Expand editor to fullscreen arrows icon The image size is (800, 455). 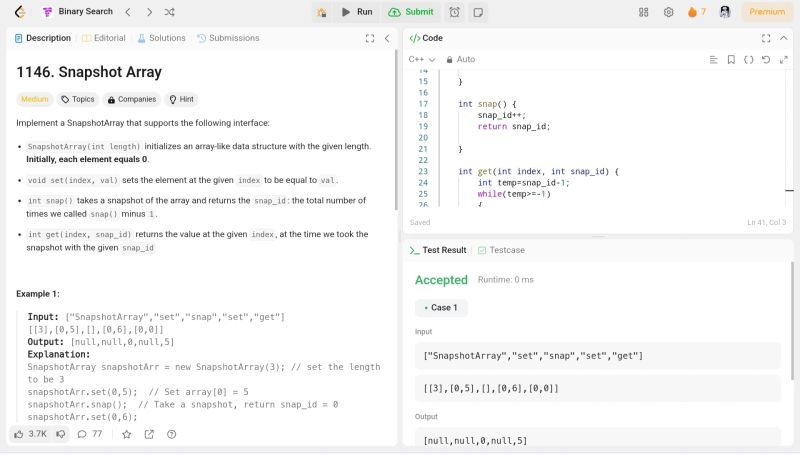(784, 60)
